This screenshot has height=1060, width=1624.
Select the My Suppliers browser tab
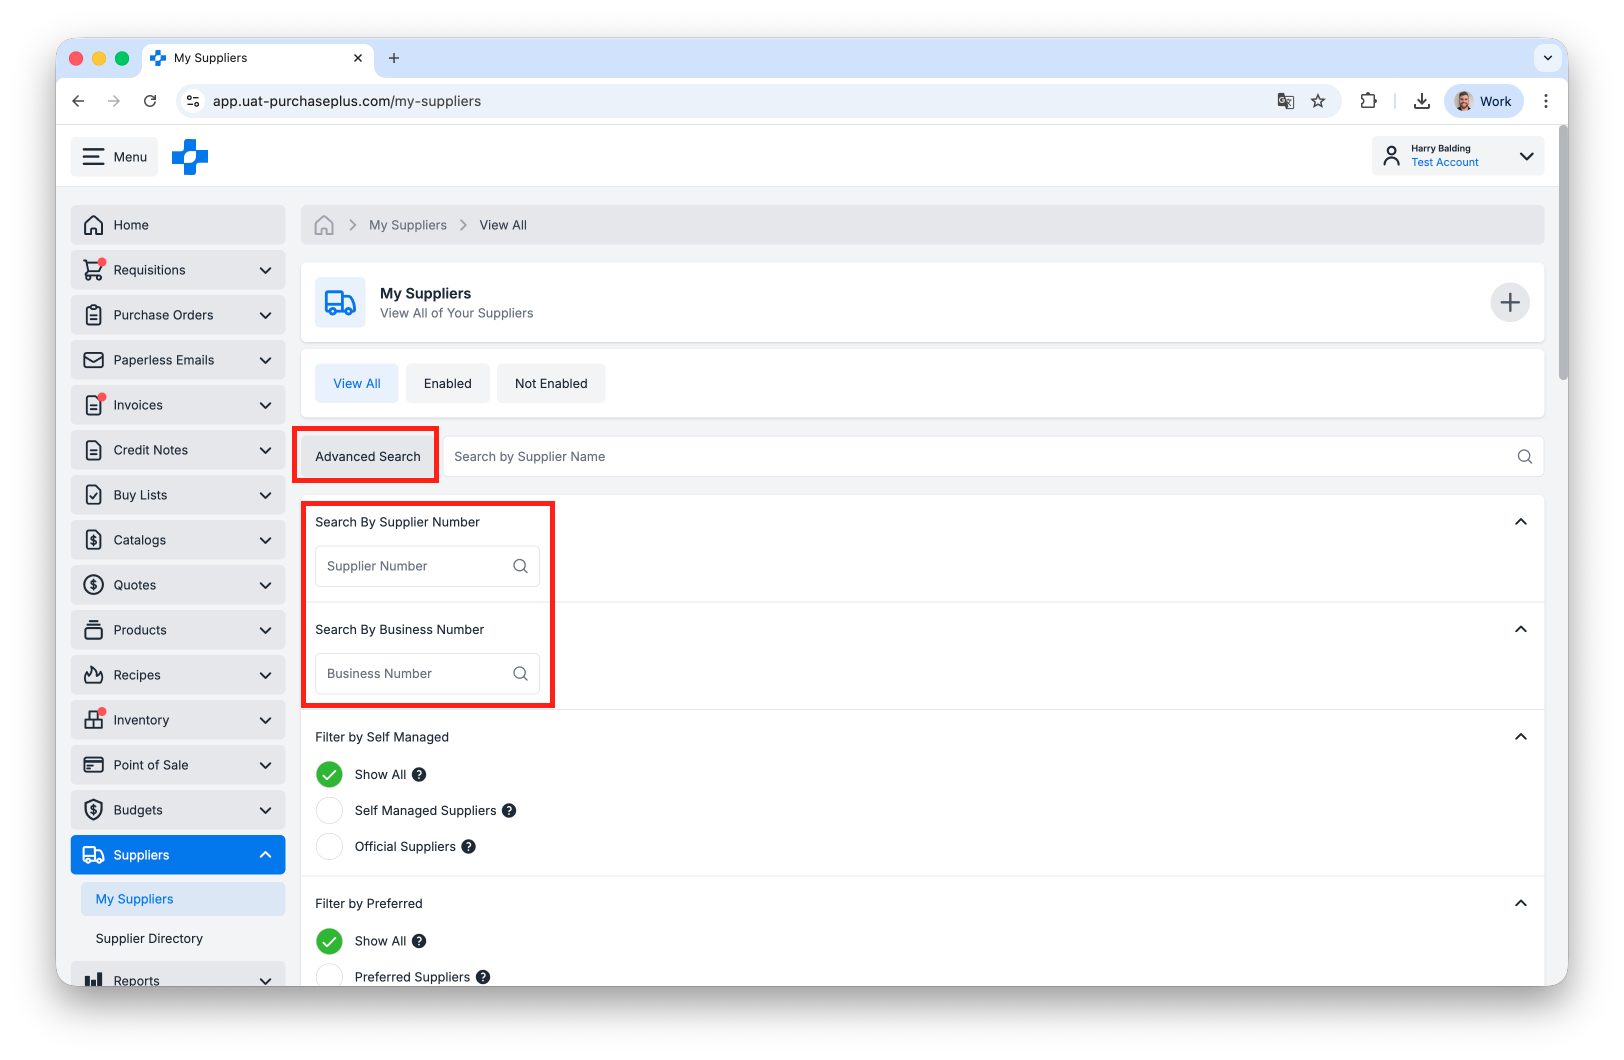point(258,58)
